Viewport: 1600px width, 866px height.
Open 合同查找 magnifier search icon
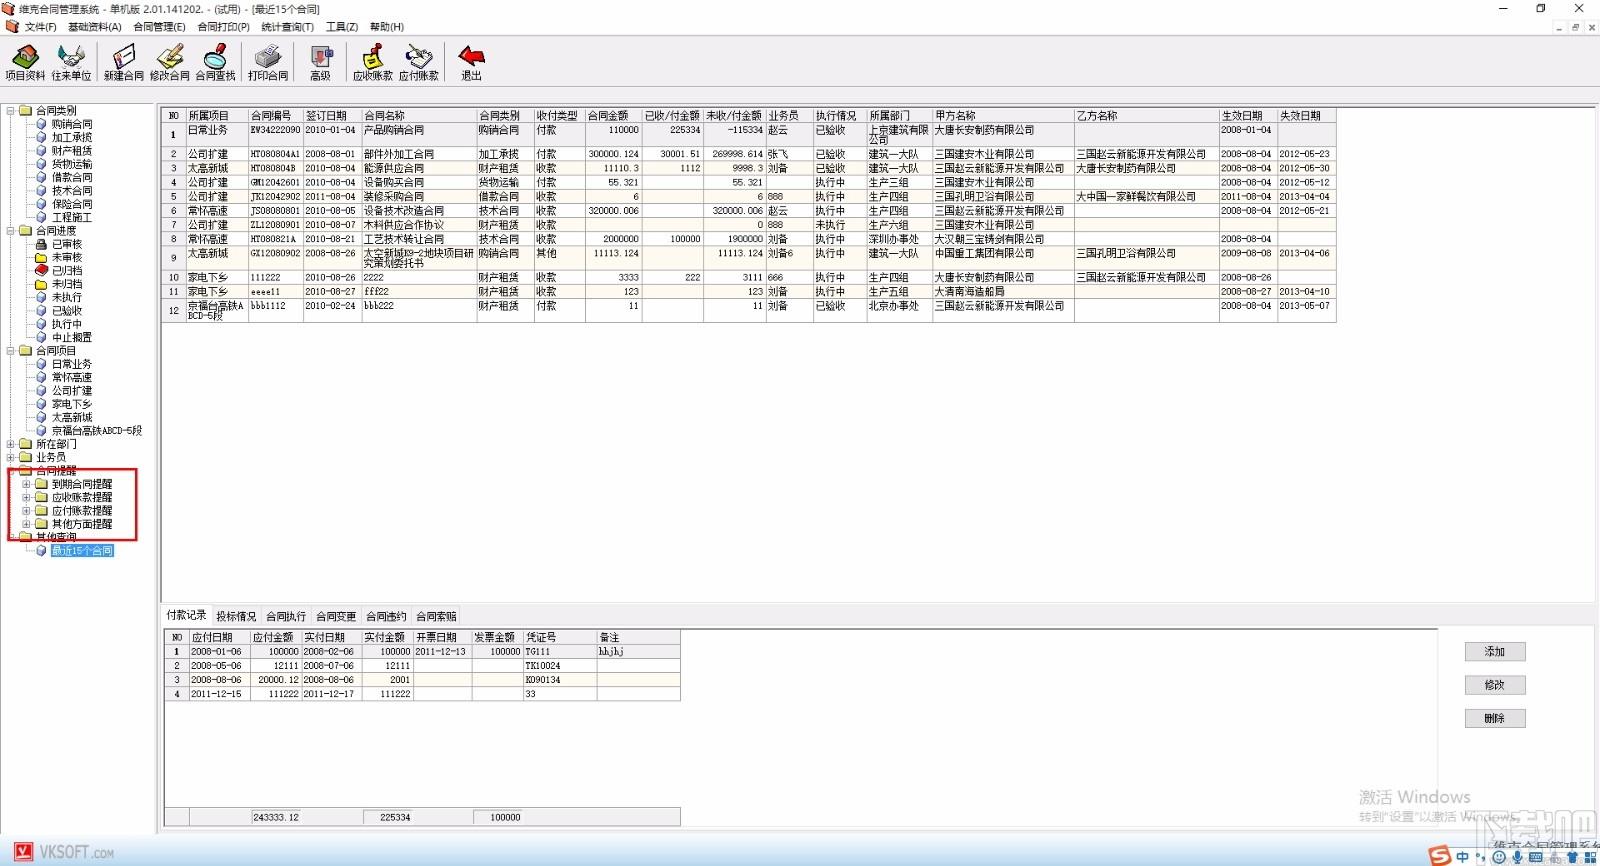coord(215,61)
